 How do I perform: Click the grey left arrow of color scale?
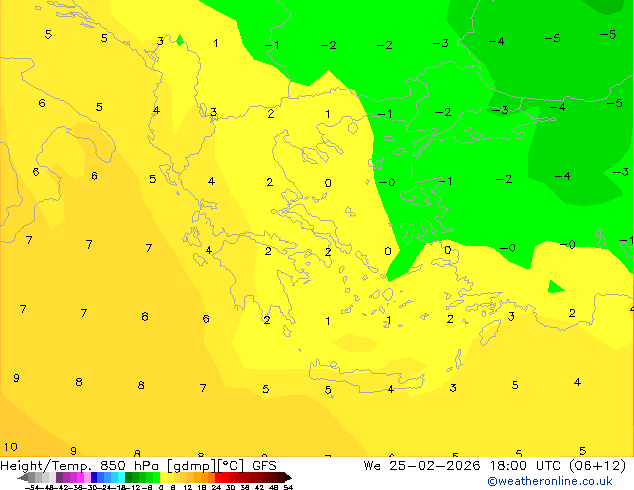(x=23, y=477)
